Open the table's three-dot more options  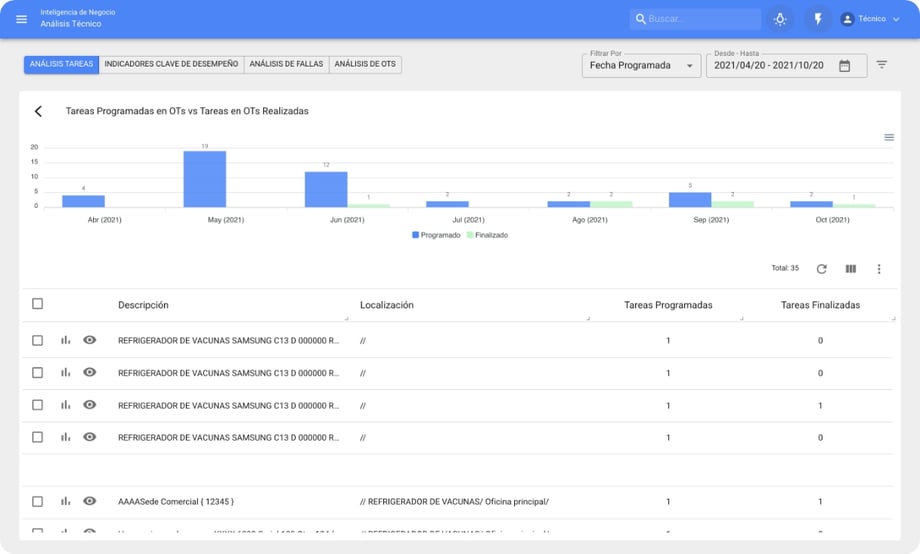pos(878,269)
